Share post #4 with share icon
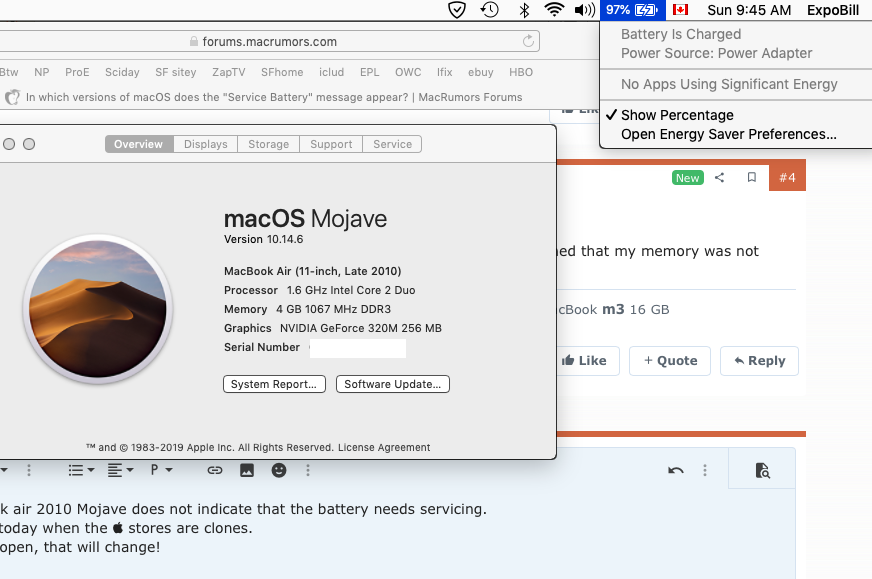Screen dimensions: 872x579 pyautogui.click(x=720, y=177)
